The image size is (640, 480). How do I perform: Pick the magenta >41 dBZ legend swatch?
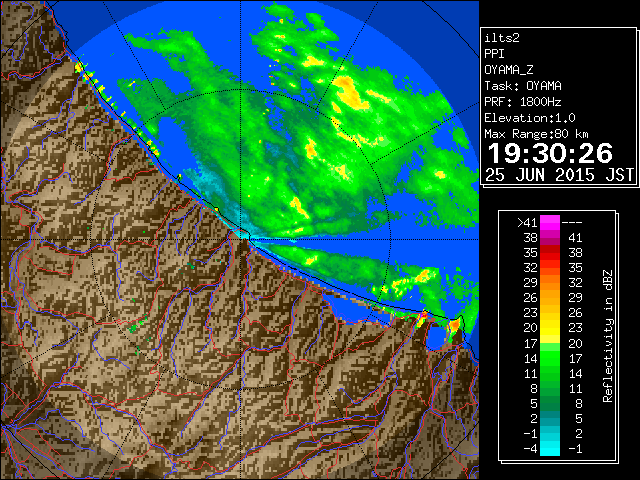pos(550,223)
